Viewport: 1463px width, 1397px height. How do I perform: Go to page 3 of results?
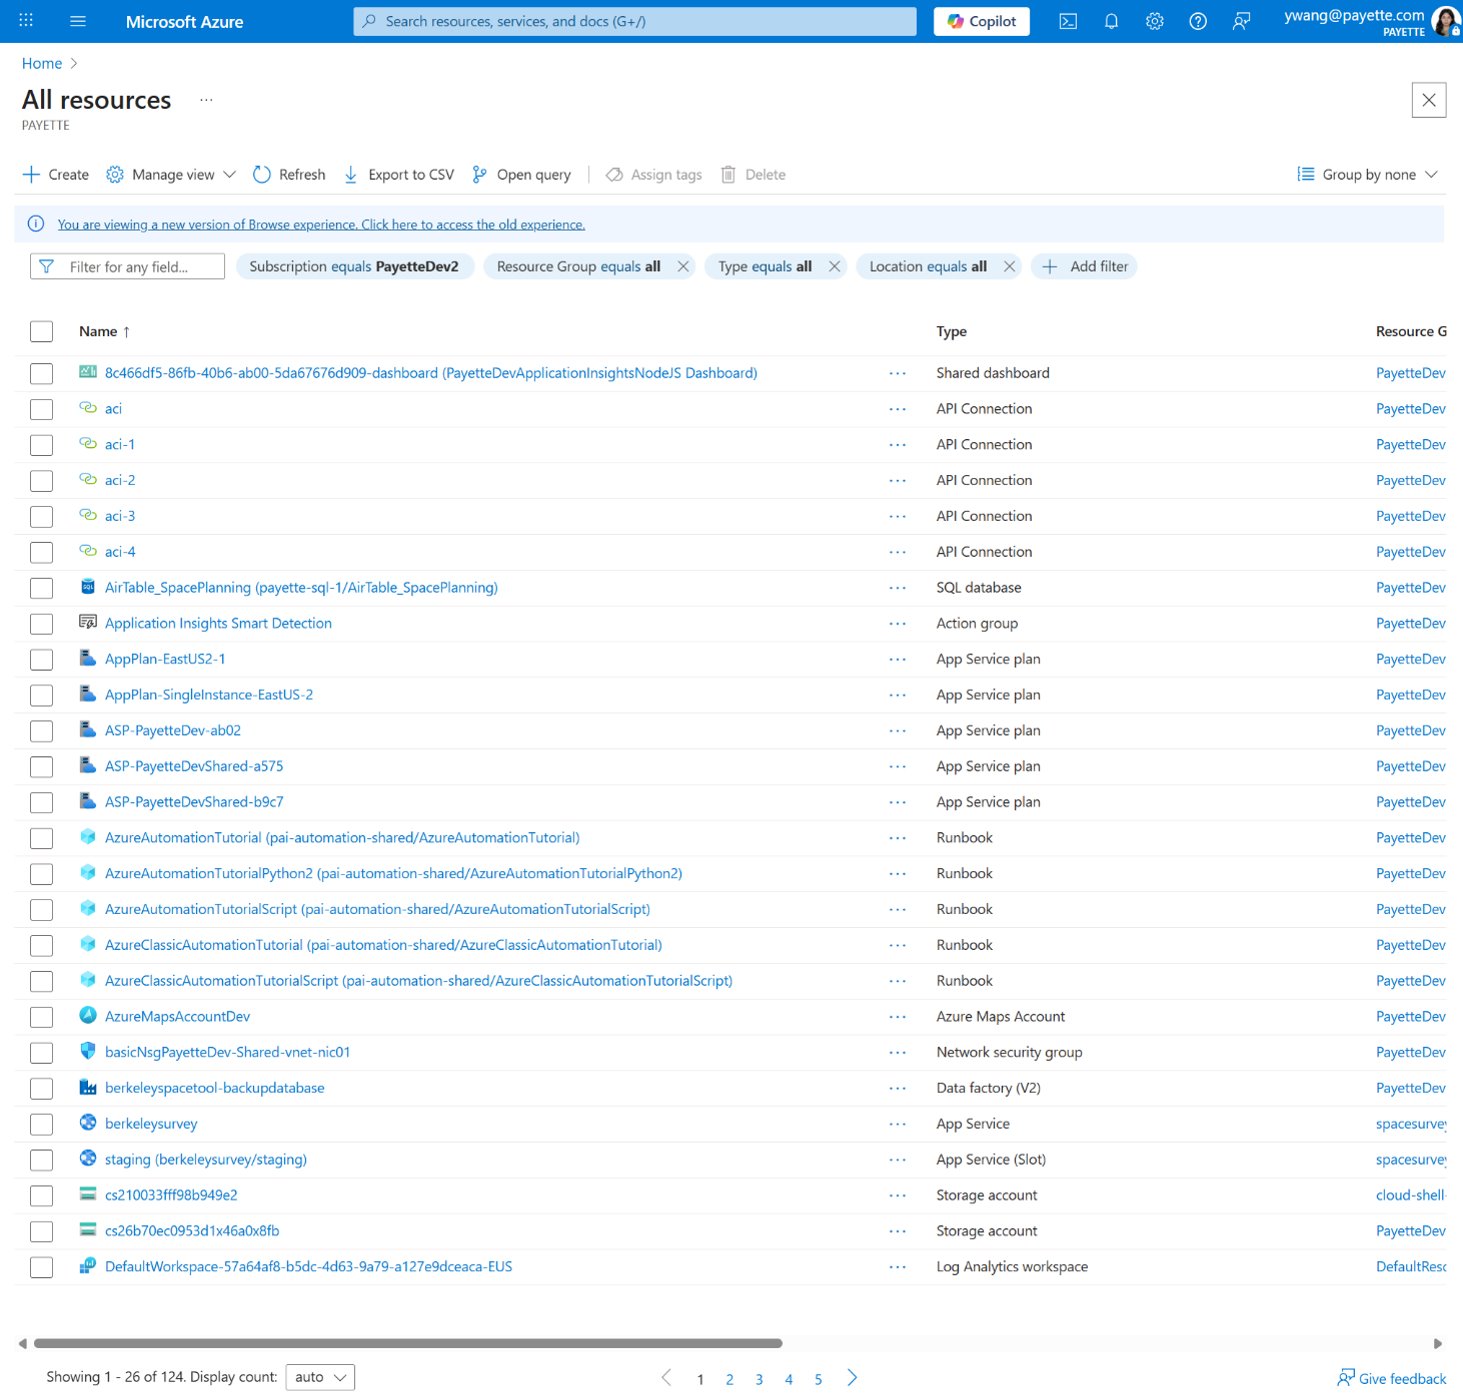click(759, 1379)
